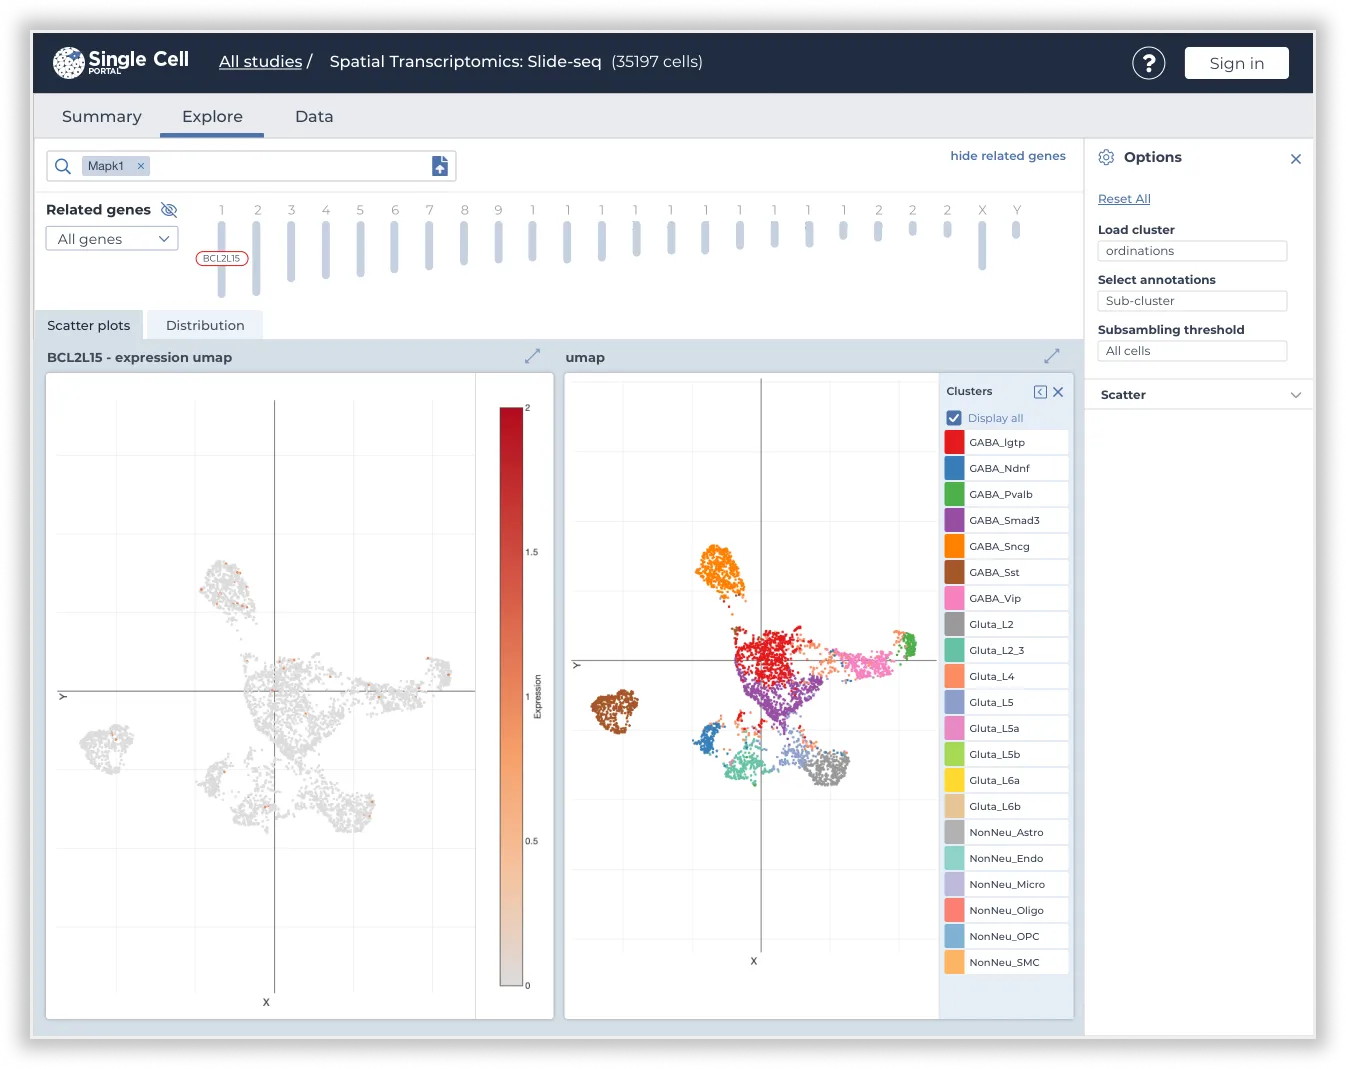
Task: Open the help question mark icon
Action: tap(1149, 63)
